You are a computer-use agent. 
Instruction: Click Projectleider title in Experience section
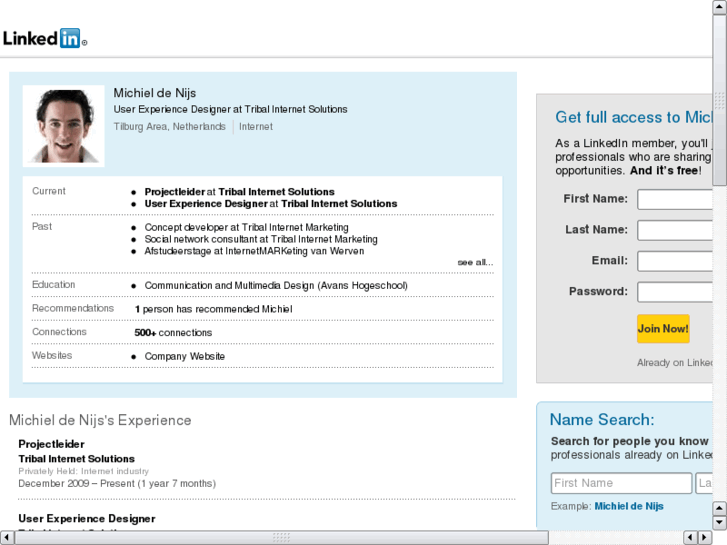pos(51,444)
